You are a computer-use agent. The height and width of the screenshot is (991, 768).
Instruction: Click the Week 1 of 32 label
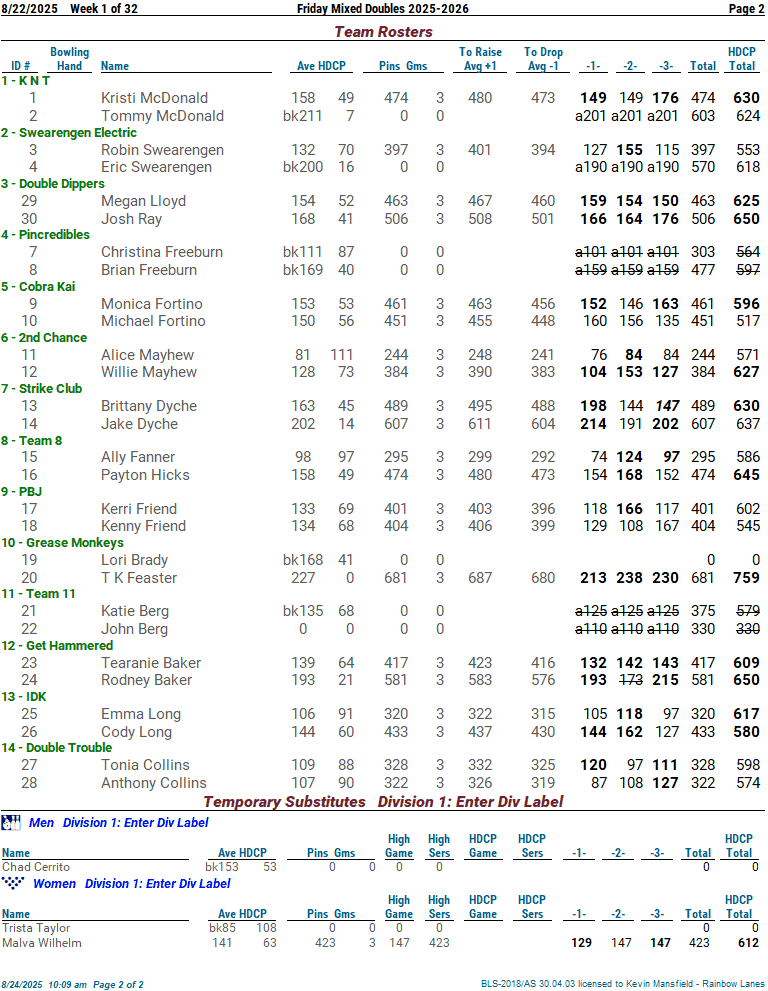[104, 8]
